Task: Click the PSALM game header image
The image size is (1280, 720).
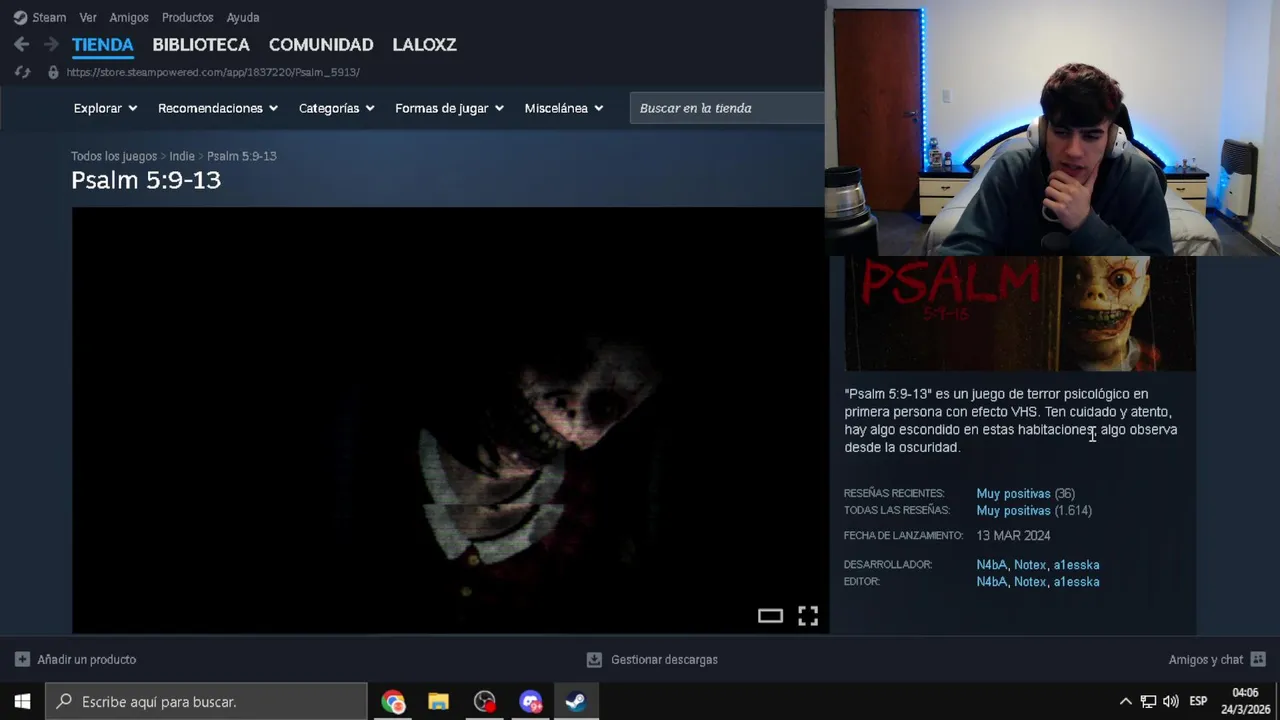Action: click(x=1020, y=313)
